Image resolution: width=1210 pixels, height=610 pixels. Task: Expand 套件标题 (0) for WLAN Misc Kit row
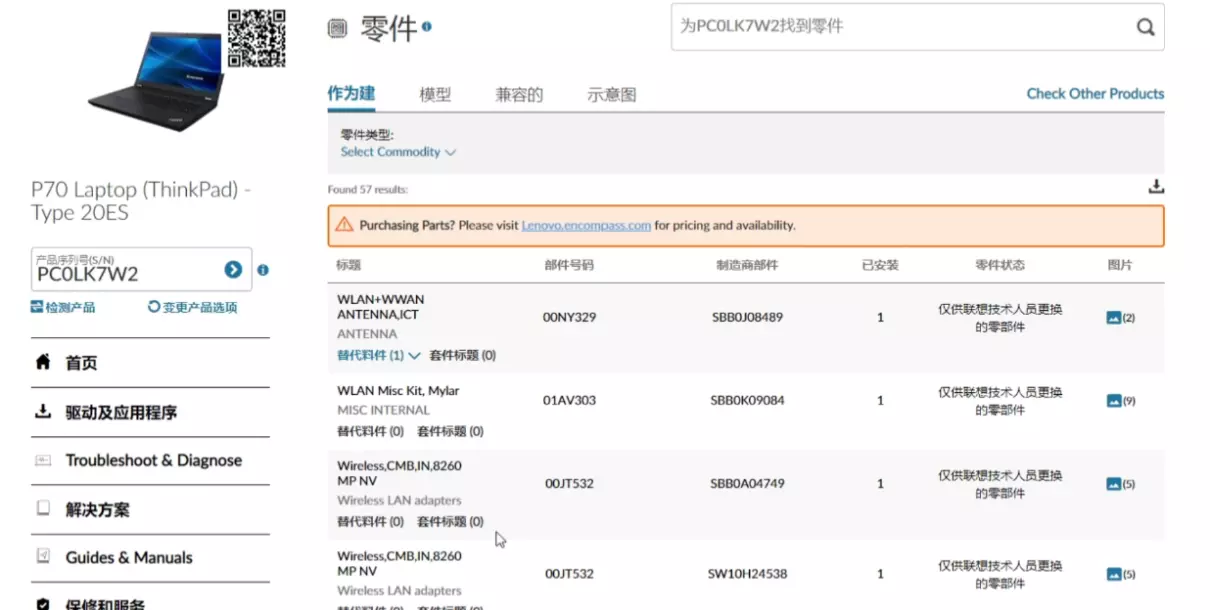click(451, 431)
